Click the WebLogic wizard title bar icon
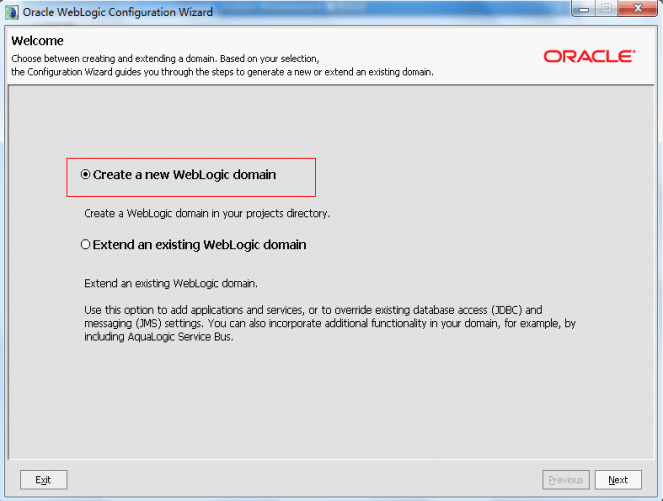 point(11,12)
